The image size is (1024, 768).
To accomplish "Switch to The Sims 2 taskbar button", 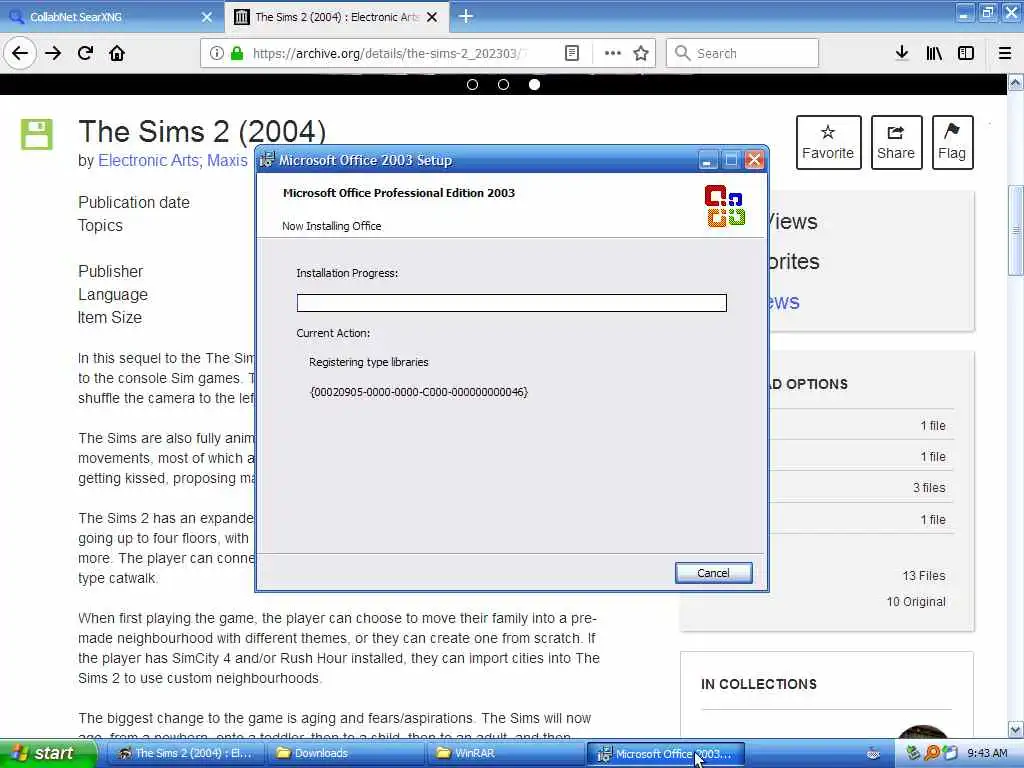I will [x=185, y=754].
